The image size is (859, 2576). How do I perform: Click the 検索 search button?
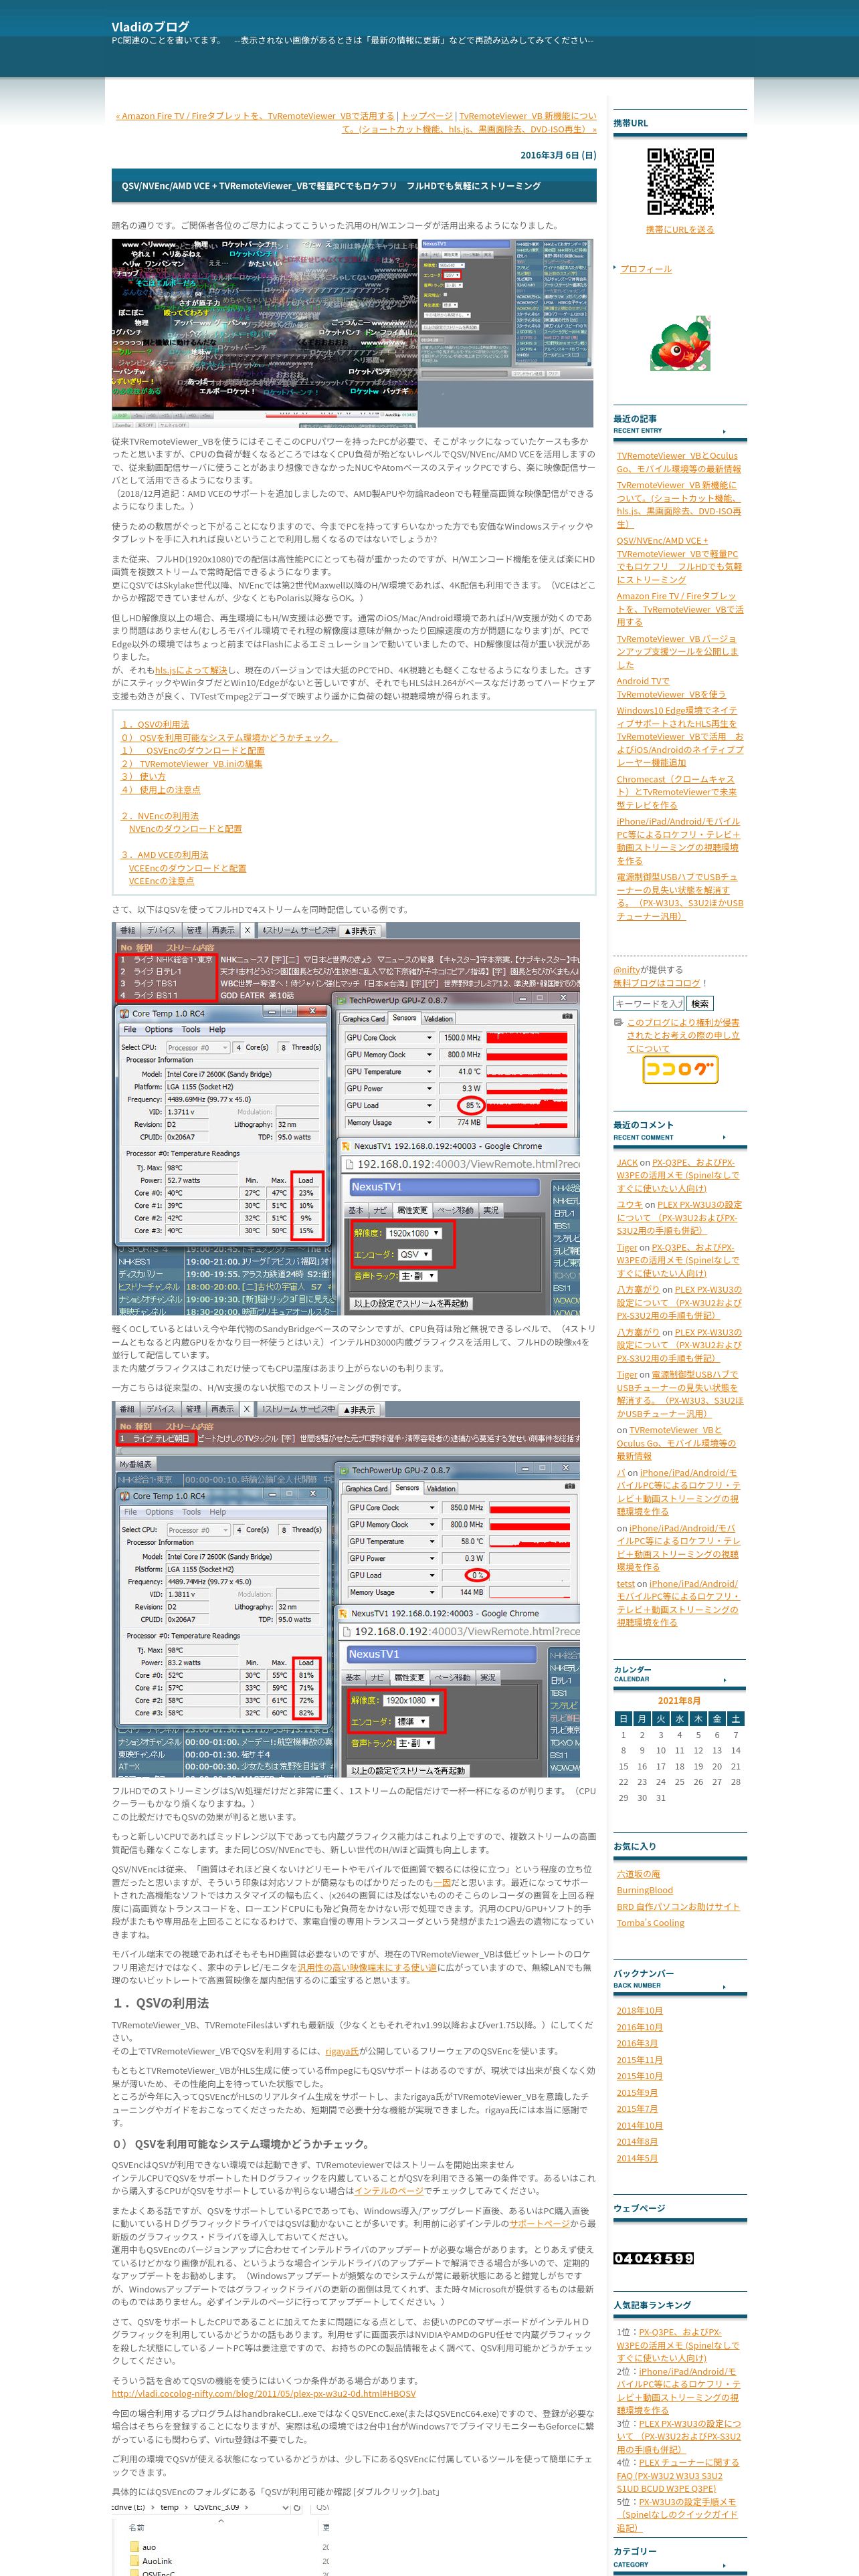(700, 1003)
